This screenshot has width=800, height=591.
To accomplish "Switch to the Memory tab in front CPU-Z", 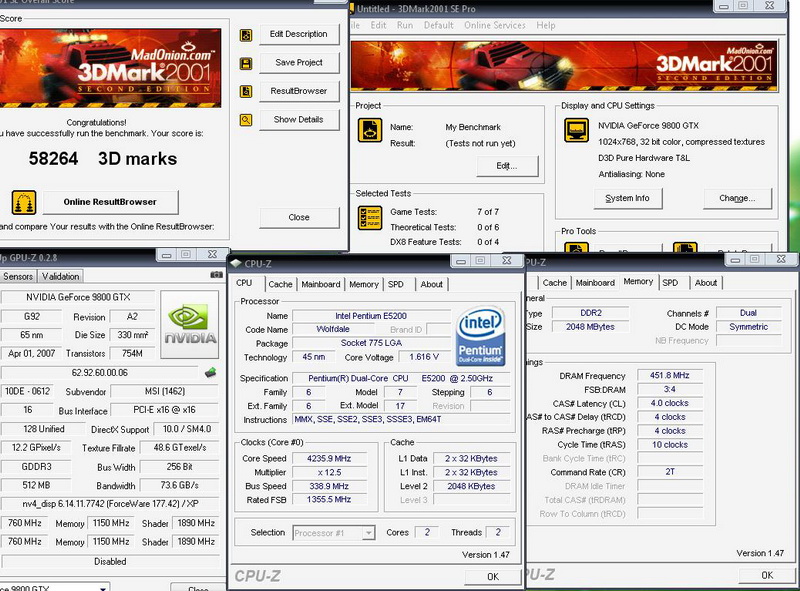I will [x=364, y=284].
